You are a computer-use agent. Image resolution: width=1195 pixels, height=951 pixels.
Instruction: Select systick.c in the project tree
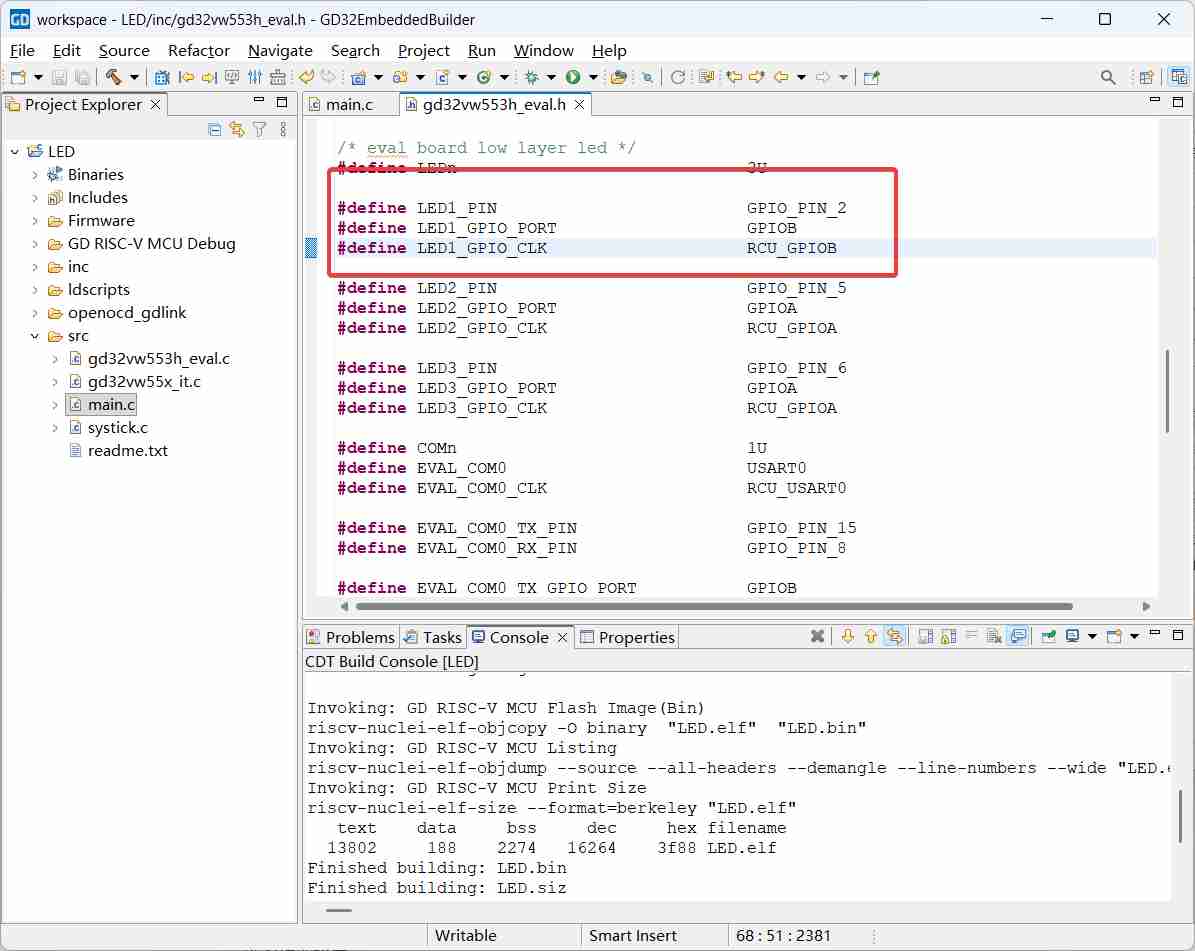click(117, 427)
